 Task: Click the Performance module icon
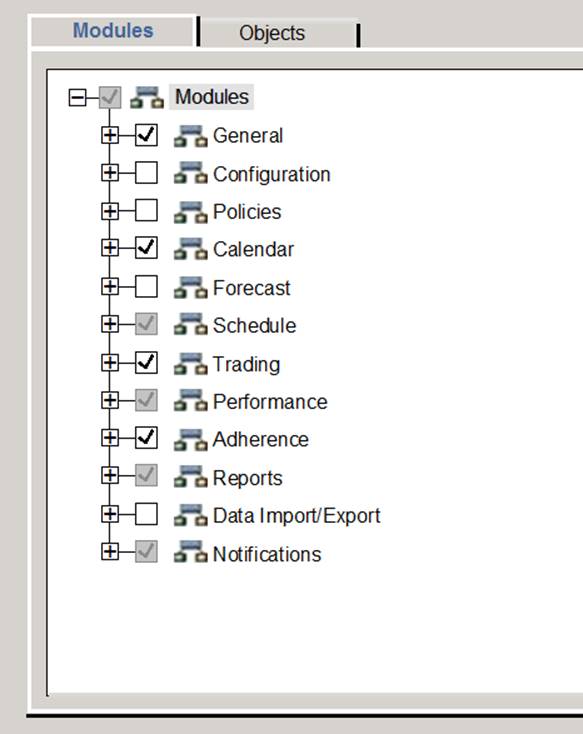pyautogui.click(x=191, y=401)
